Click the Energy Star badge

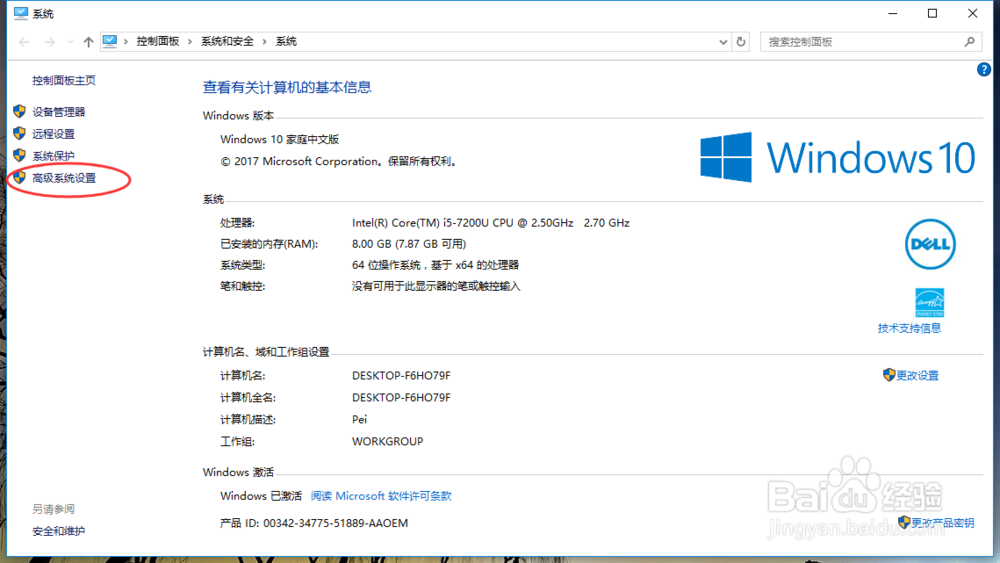pos(930,302)
